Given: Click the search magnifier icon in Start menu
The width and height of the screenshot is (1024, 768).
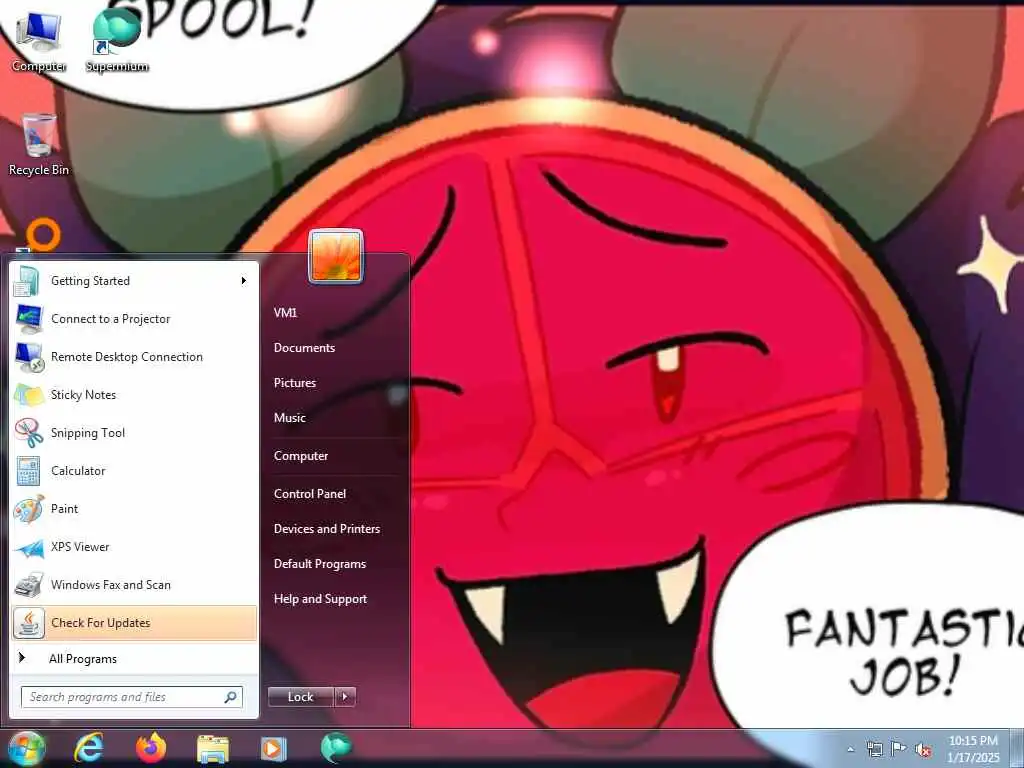Looking at the screenshot, I should tap(231, 697).
